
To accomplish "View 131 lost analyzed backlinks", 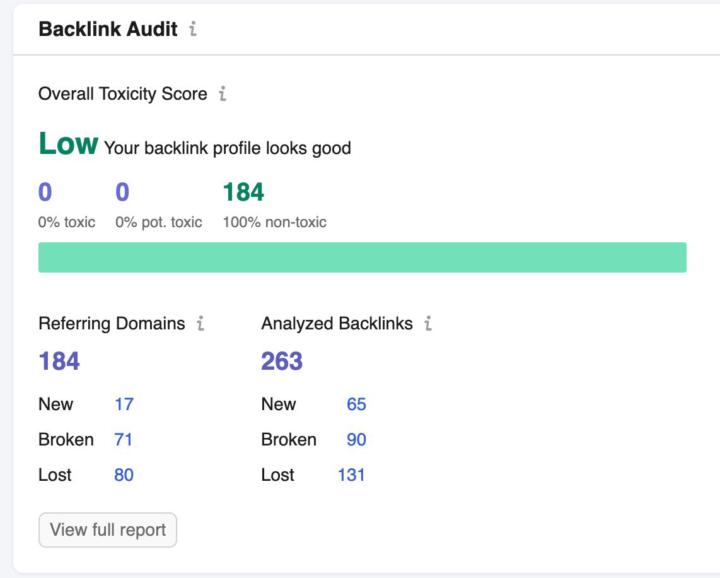I will point(352,475).
